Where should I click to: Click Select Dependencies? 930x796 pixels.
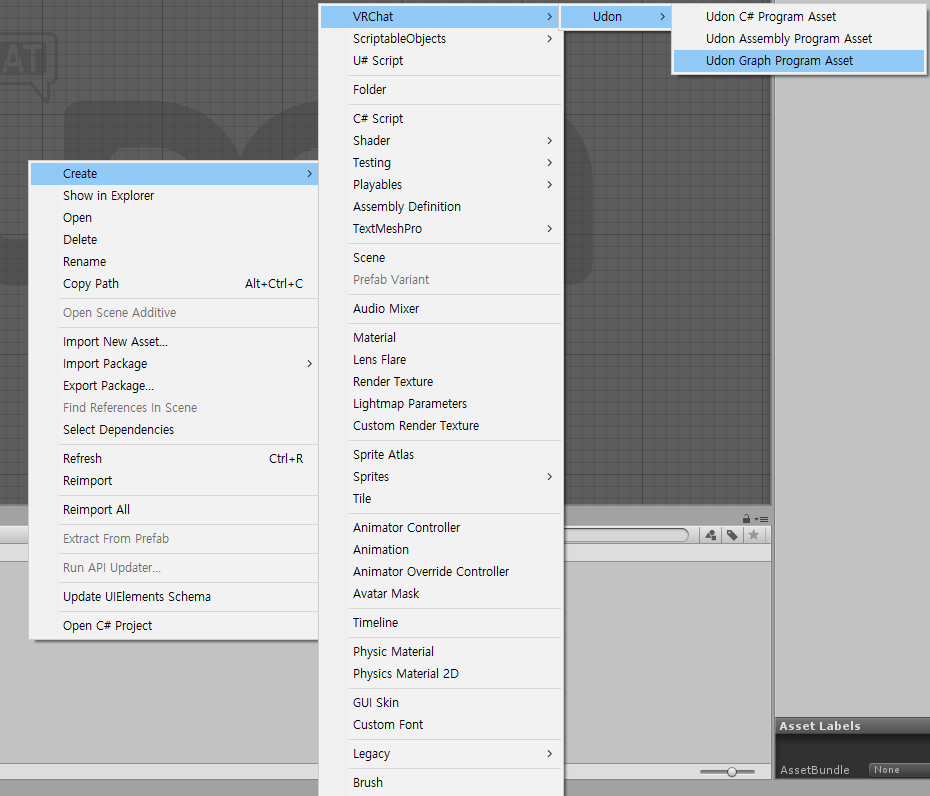pos(174,429)
